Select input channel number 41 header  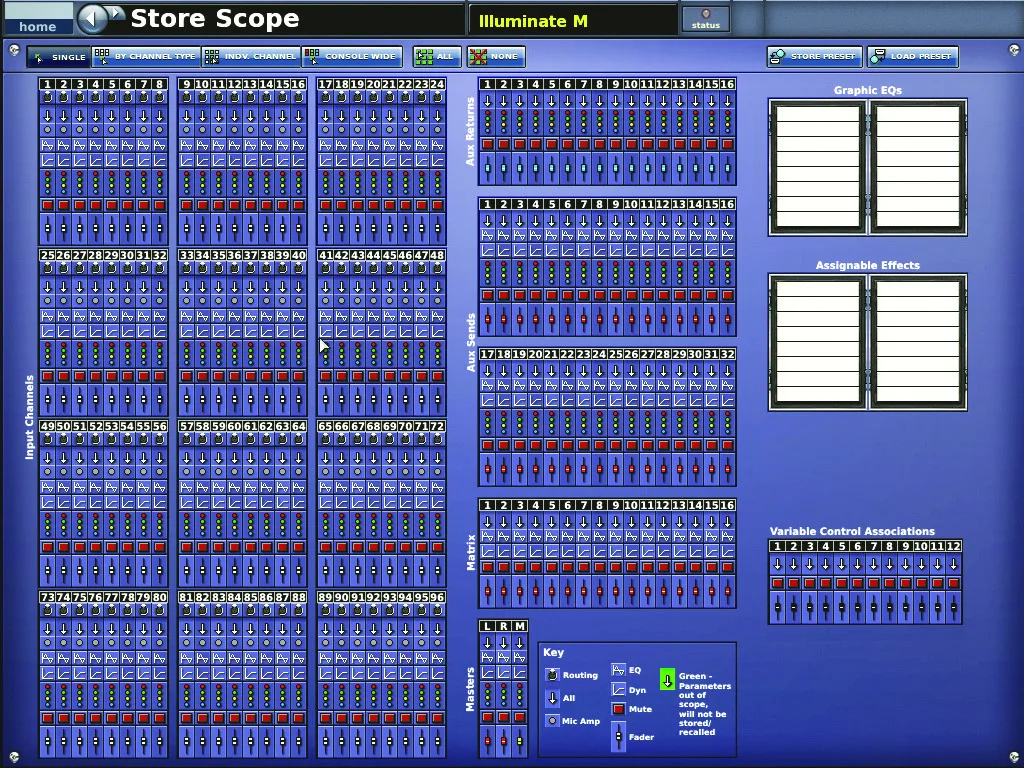[x=326, y=255]
